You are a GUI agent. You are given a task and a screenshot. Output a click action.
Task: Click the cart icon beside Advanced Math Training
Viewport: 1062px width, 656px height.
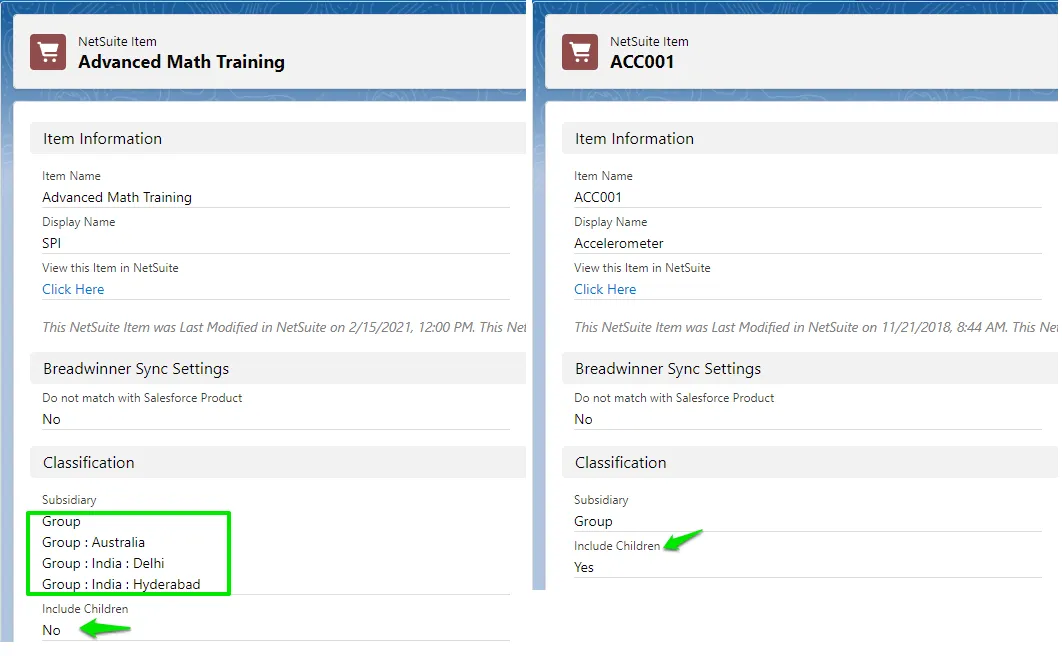(x=48, y=52)
